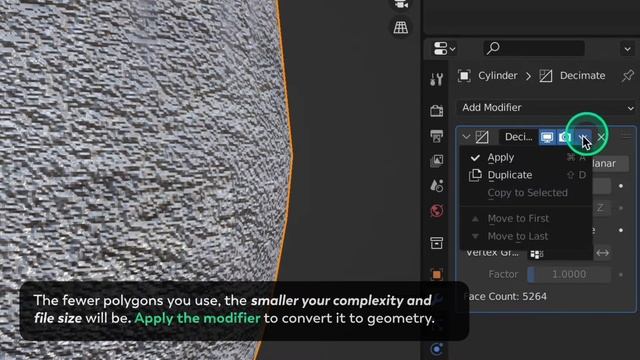Click the properties search field
The width and height of the screenshot is (640, 360).
(x=534, y=49)
